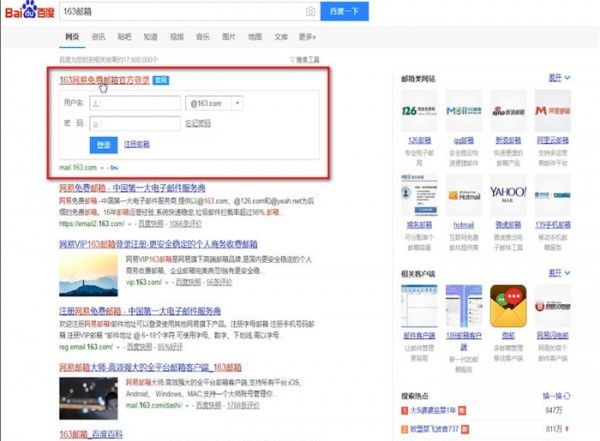Click the red rank badge of the first hot search
This screenshot has width=600, height=441.
(404, 411)
